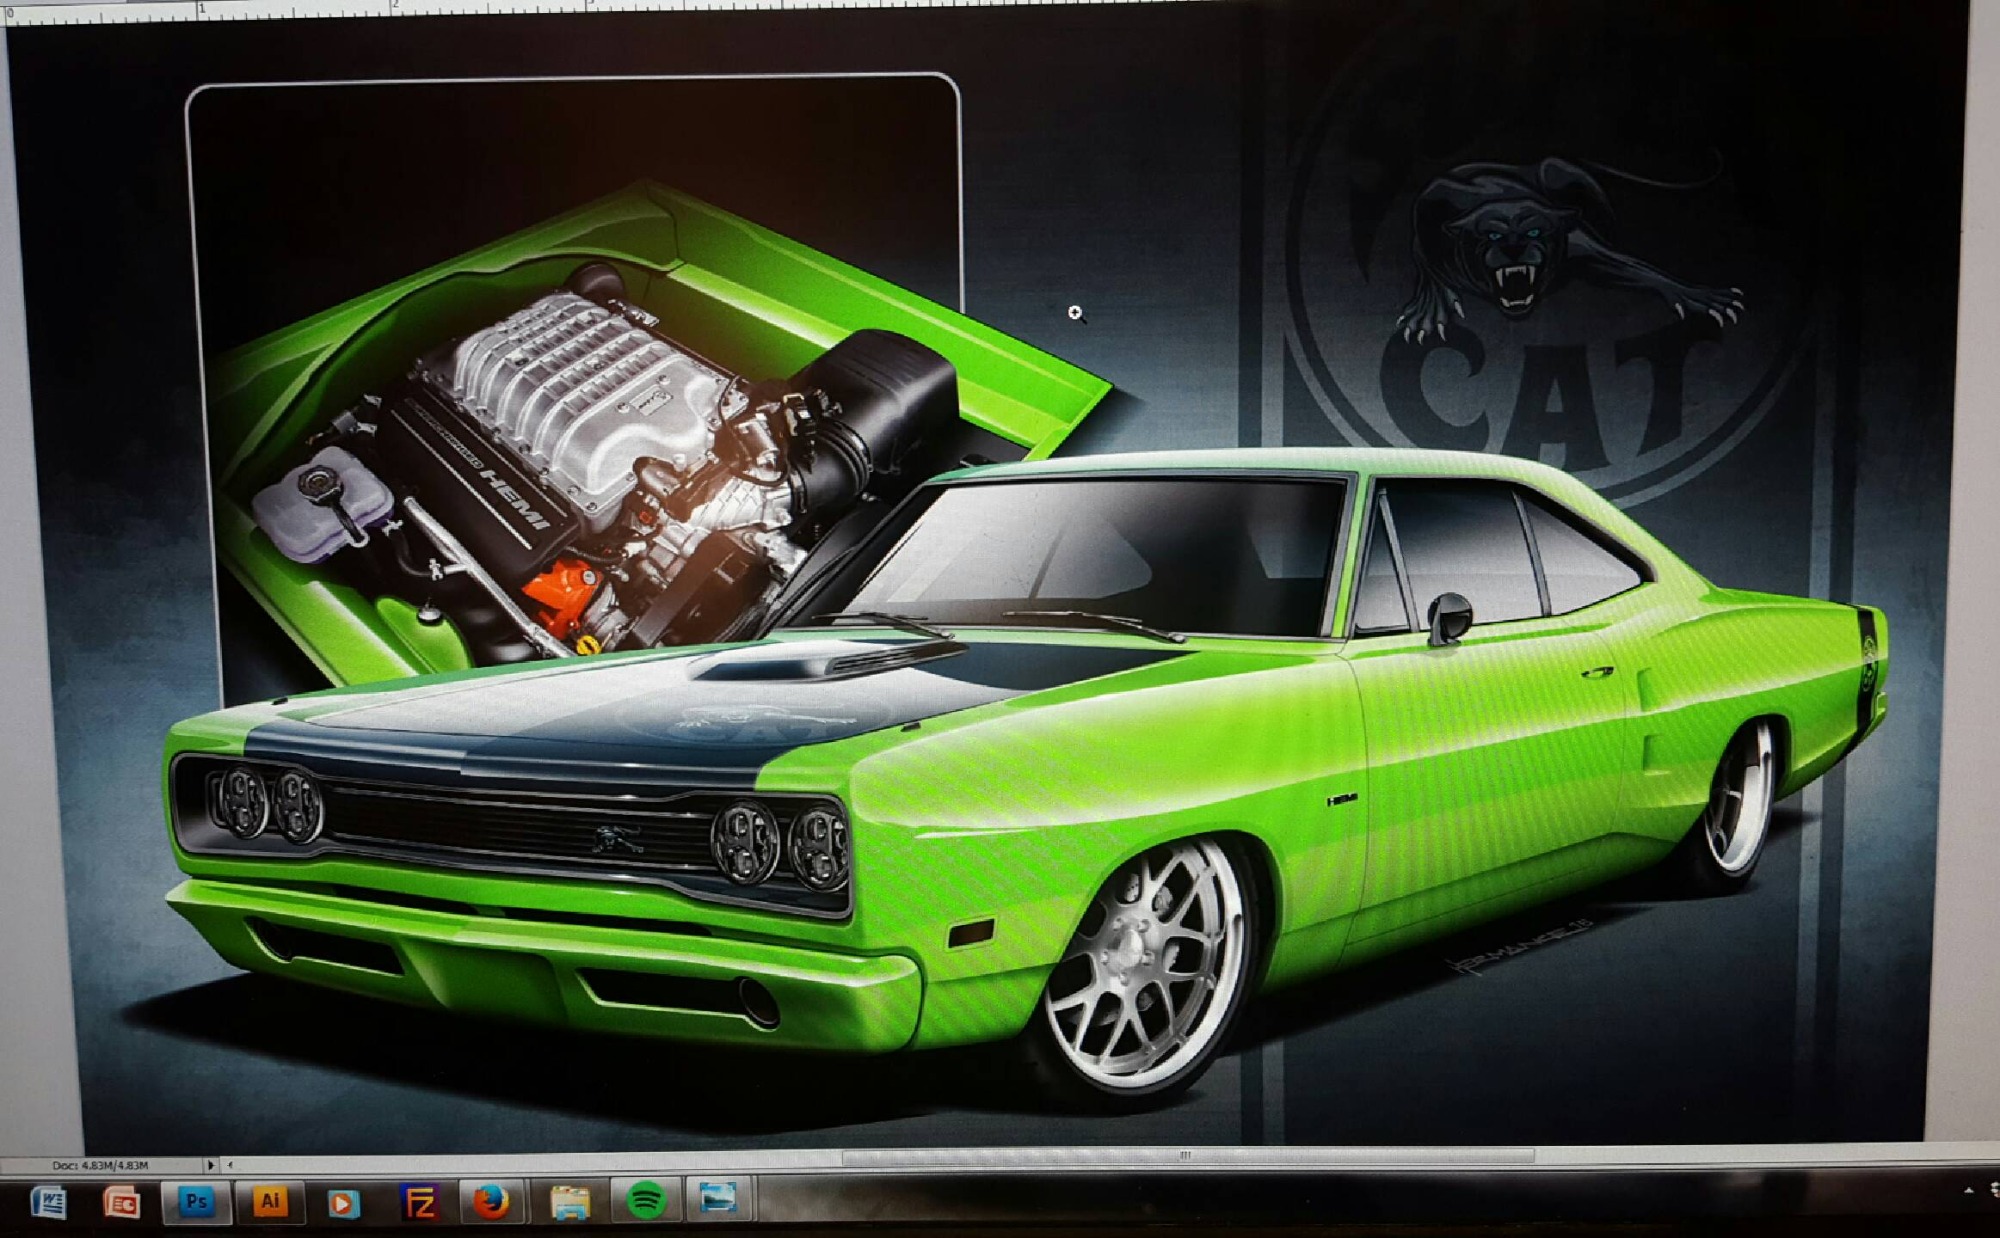
Task: Expand the status bar info arrow menu
Action: click(x=210, y=1165)
